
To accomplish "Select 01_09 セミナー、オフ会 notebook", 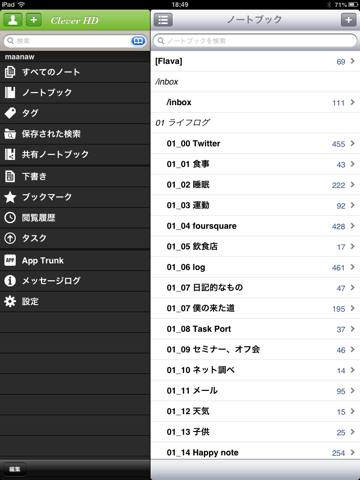I will [256, 350].
